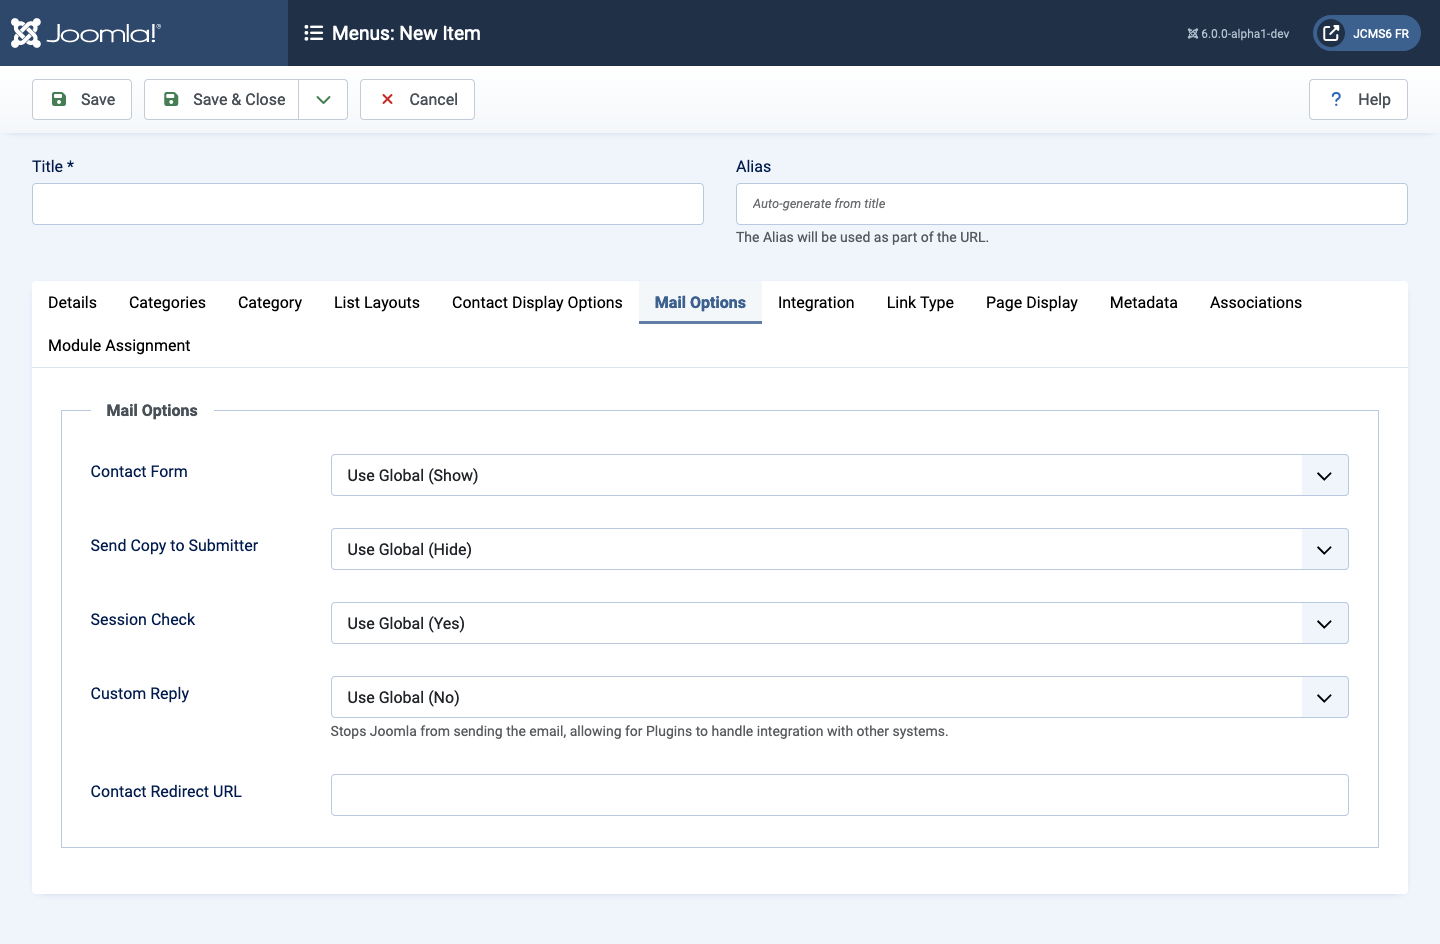Click into the Contact Redirect URL field
Image resolution: width=1440 pixels, height=944 pixels.
(x=840, y=795)
